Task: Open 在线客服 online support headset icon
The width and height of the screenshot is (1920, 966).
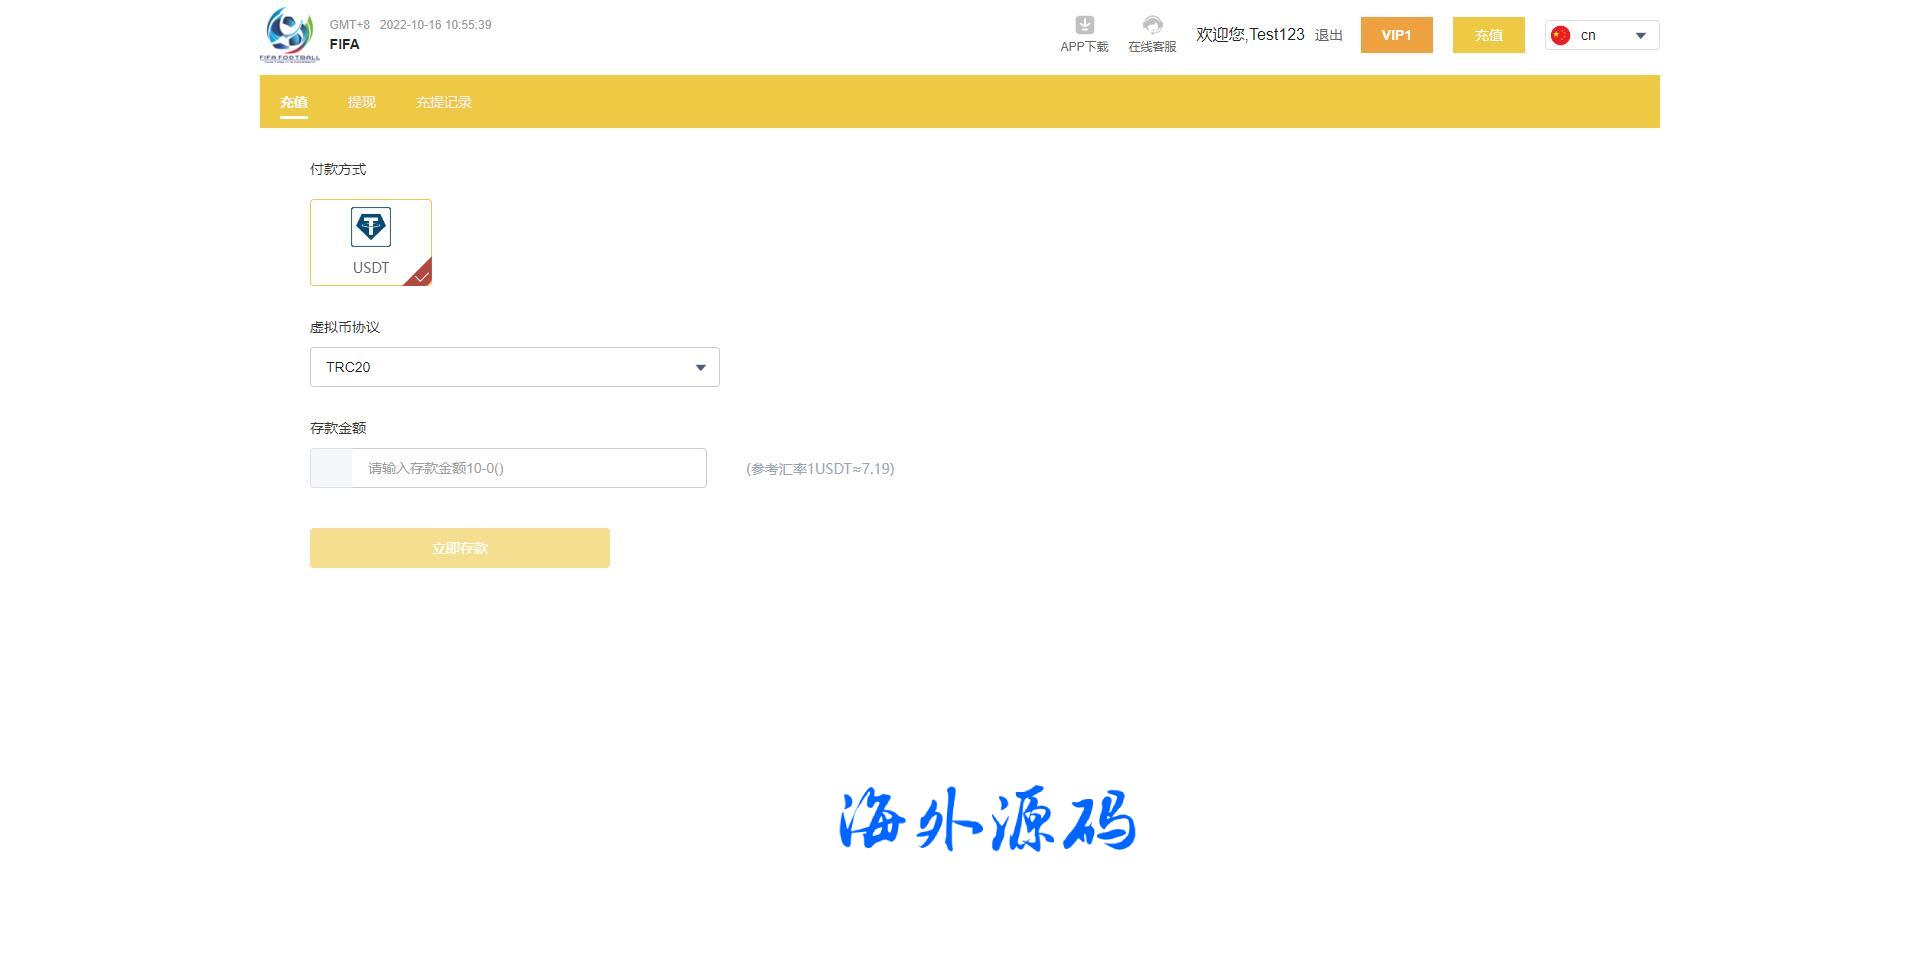Action: pyautogui.click(x=1152, y=26)
